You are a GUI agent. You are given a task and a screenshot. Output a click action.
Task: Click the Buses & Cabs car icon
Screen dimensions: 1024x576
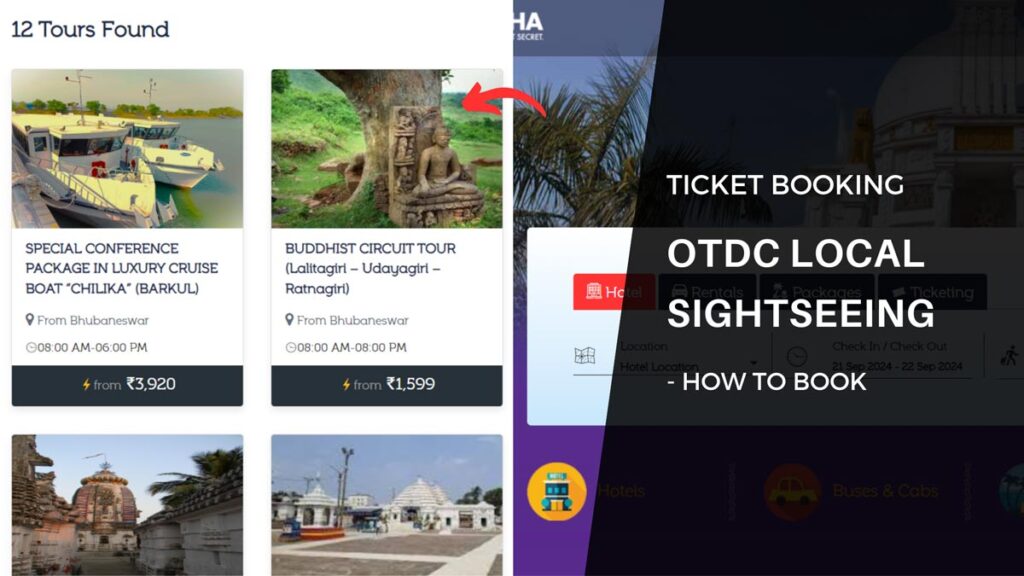[793, 492]
